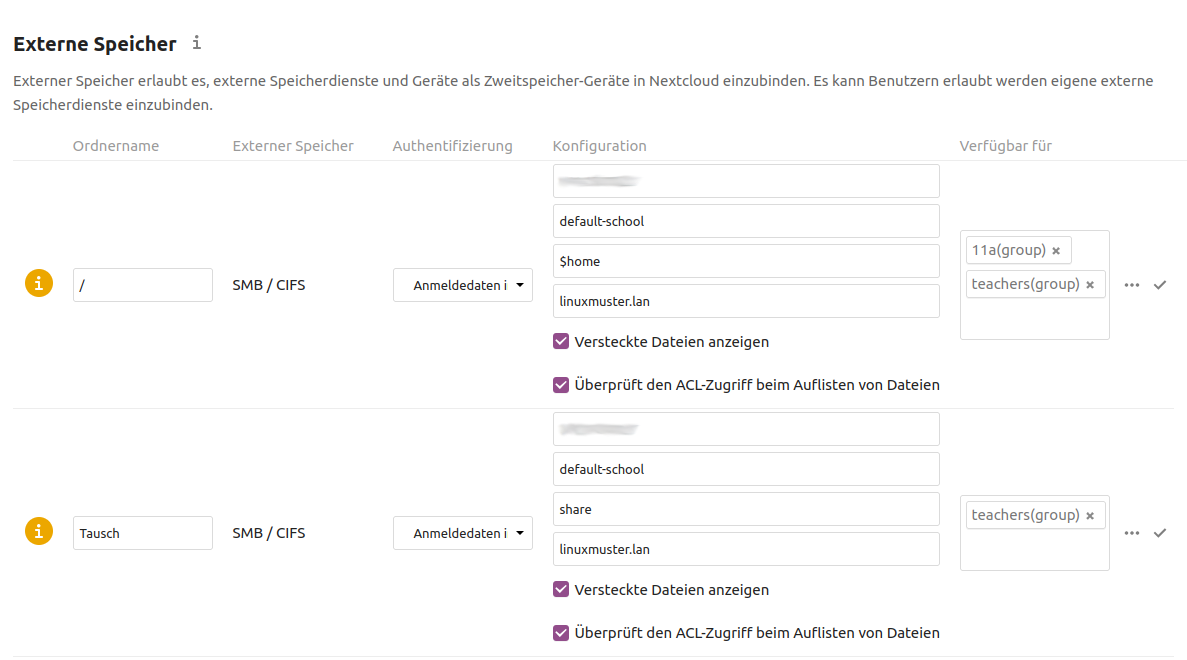
Task: Click the folder name field containing /
Action: [x=142, y=285]
